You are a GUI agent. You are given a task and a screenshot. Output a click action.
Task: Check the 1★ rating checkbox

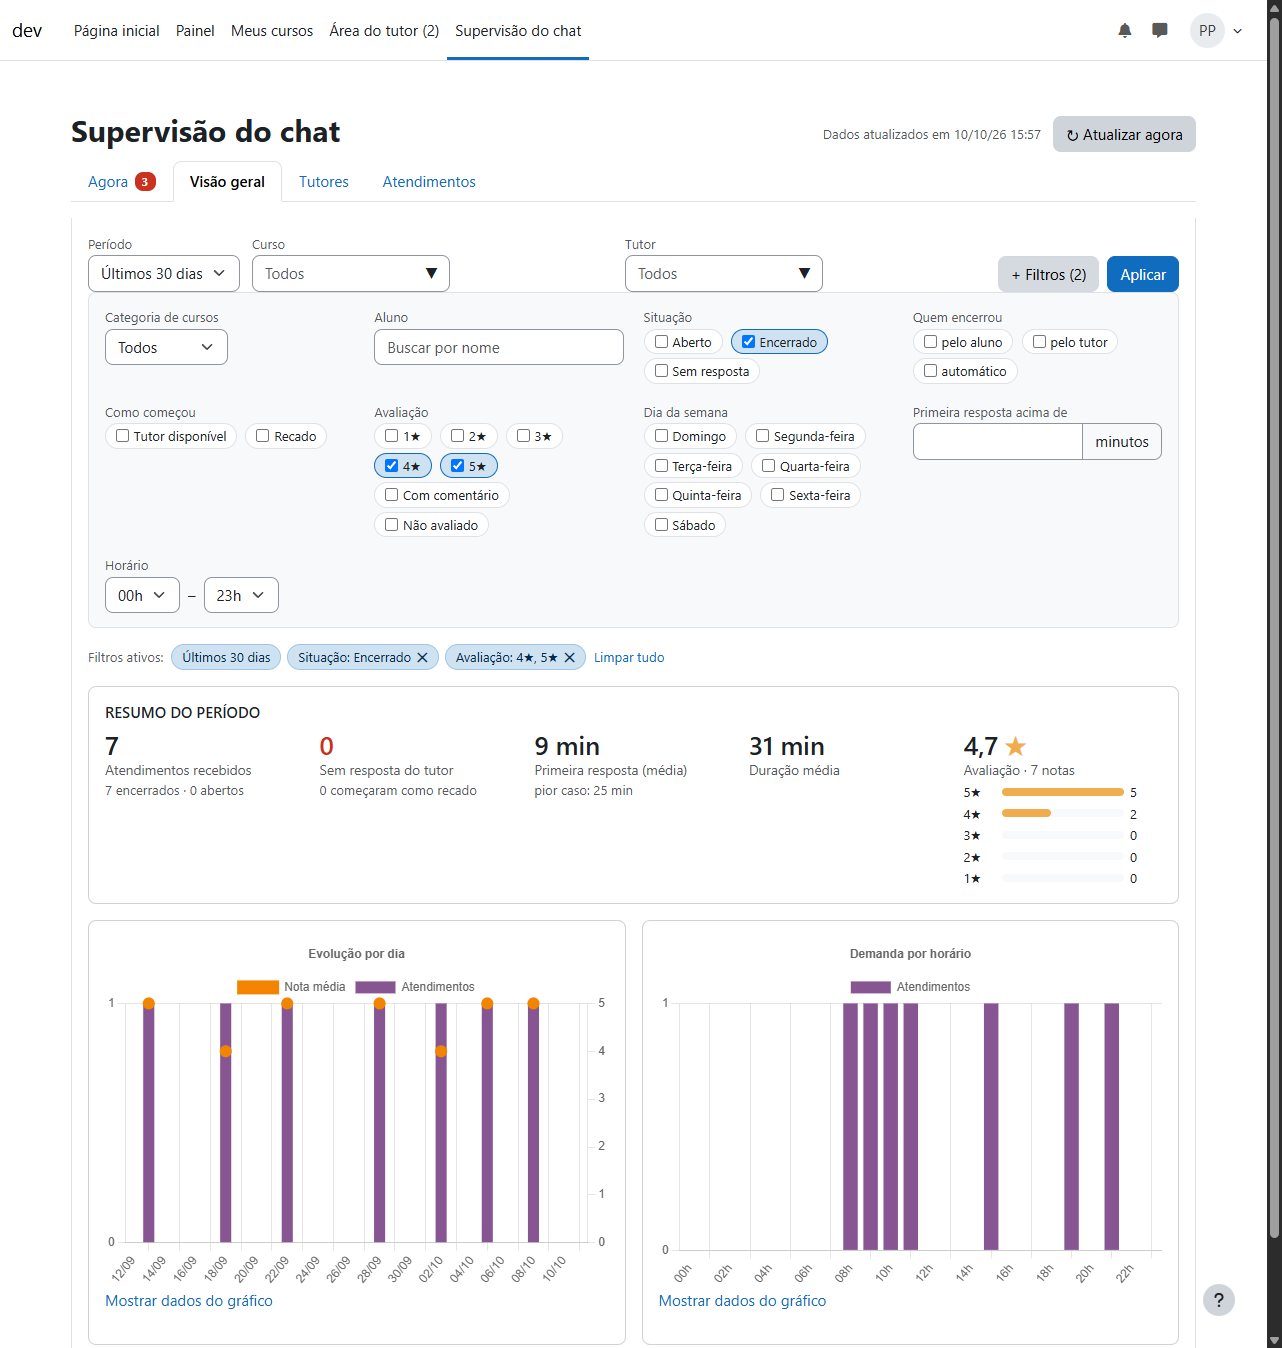click(x=392, y=436)
